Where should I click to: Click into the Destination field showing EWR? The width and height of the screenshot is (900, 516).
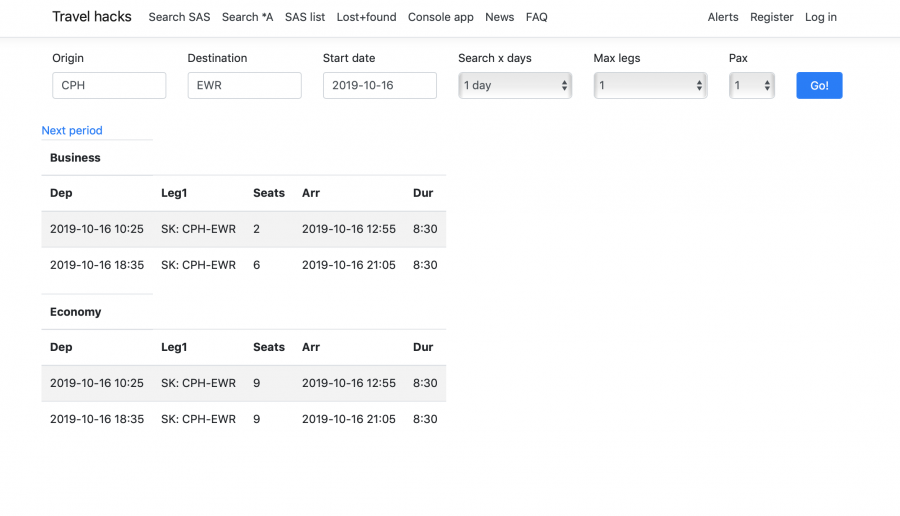tap(244, 86)
